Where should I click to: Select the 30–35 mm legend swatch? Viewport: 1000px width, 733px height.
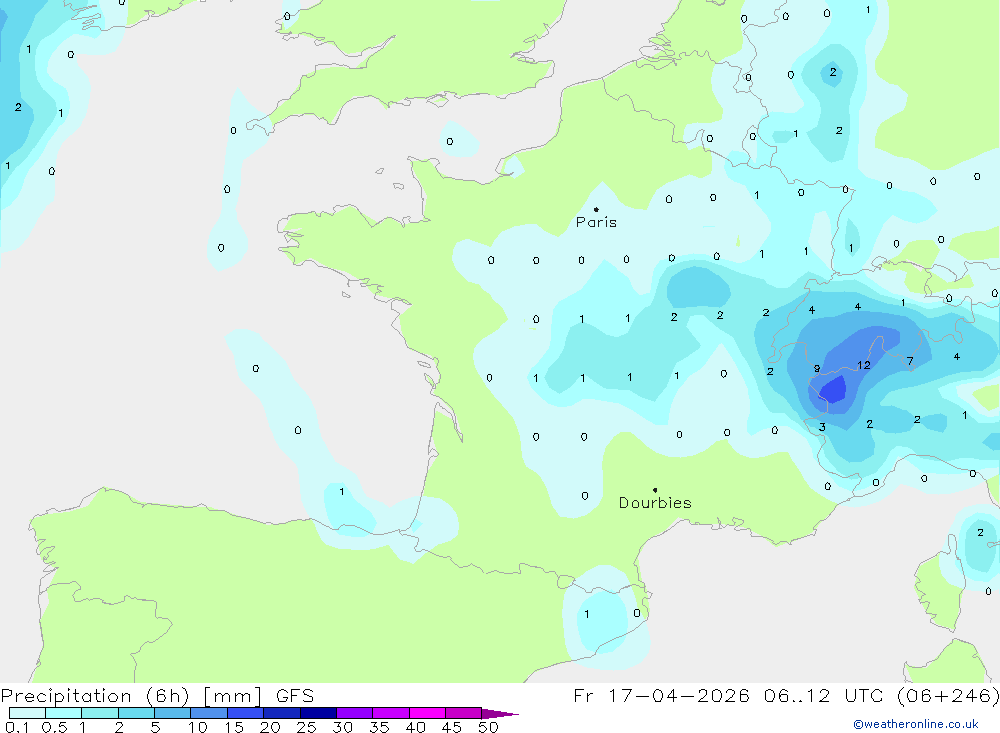(x=354, y=713)
